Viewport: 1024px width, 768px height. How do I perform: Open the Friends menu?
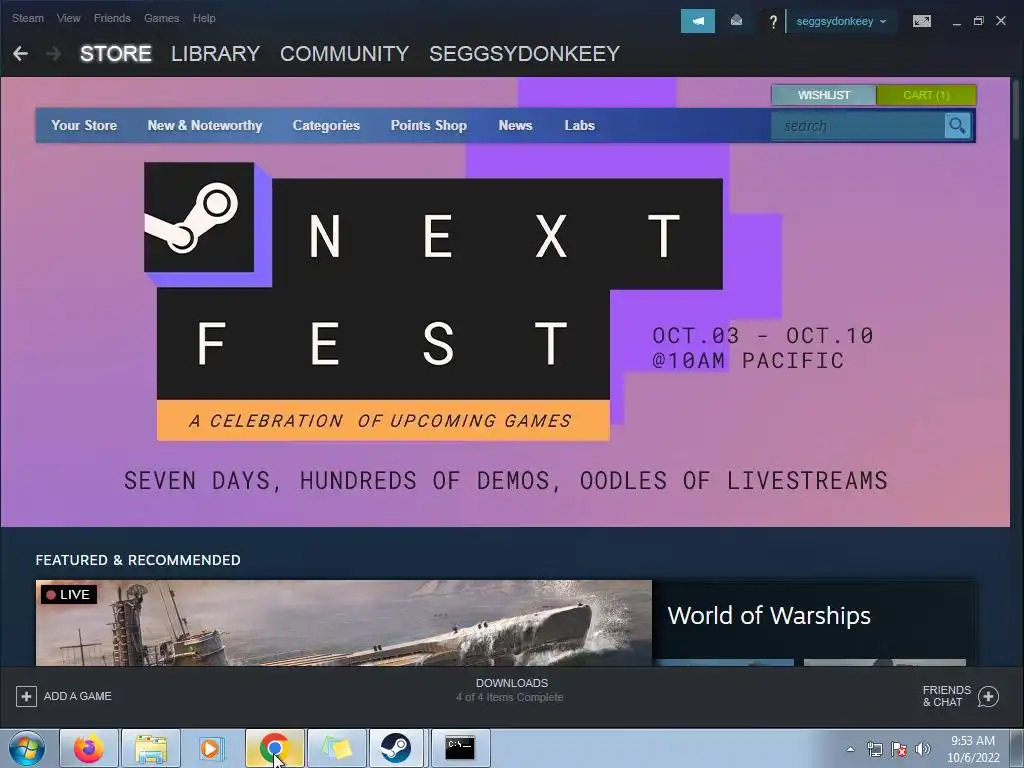point(112,18)
